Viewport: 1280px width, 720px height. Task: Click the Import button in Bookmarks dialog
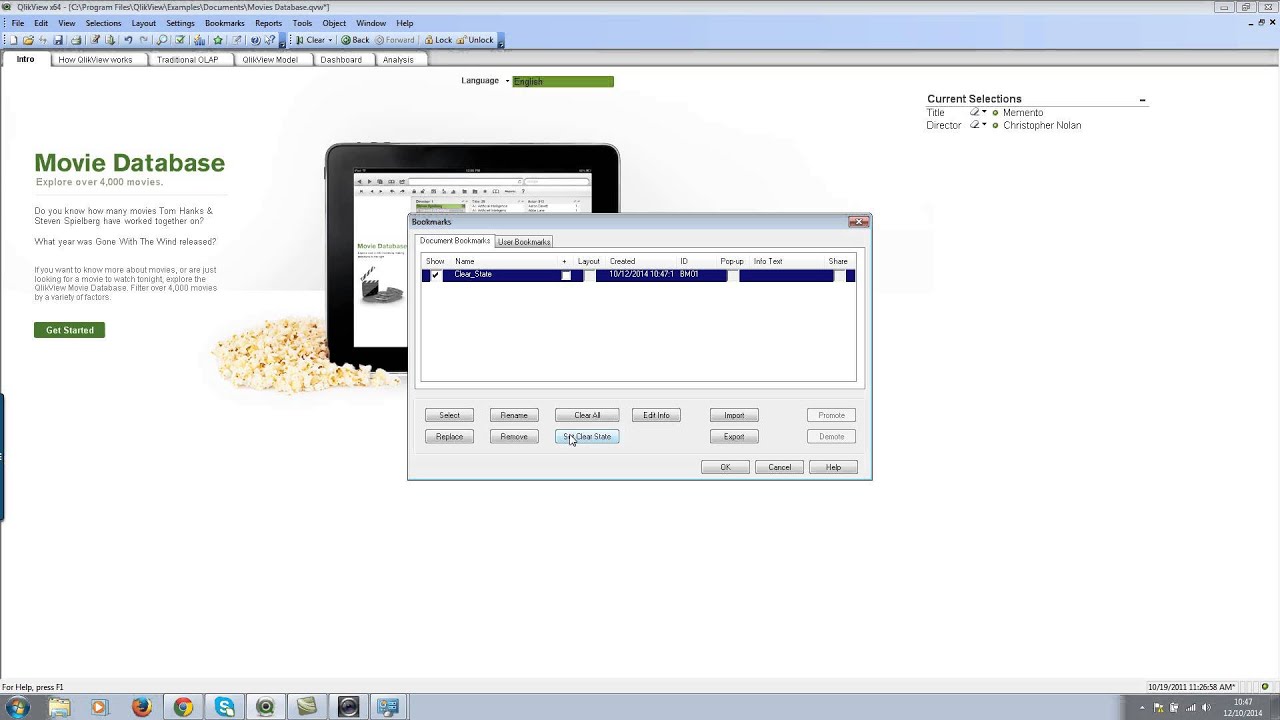tap(734, 416)
